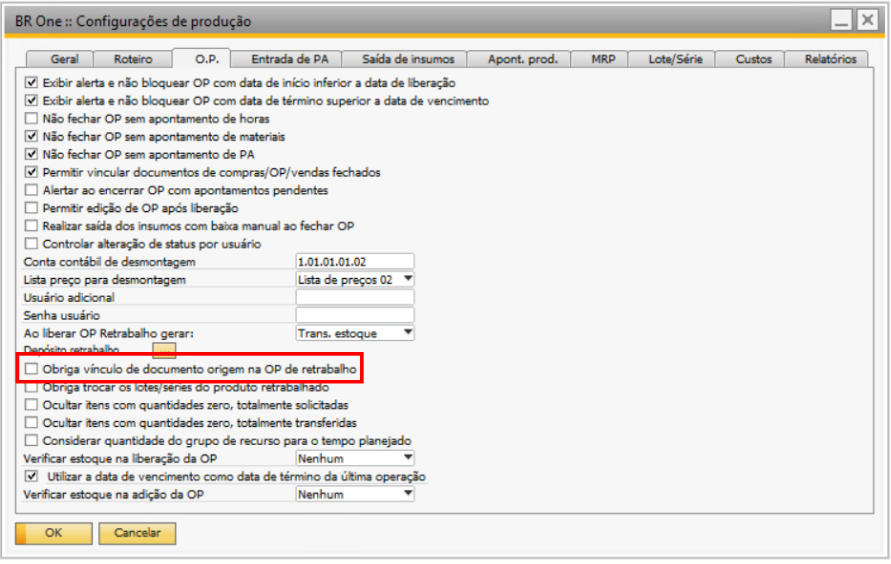
Task: Open 'Verificar estoque na liberação da OP' dropdown
Action: pos(407,459)
